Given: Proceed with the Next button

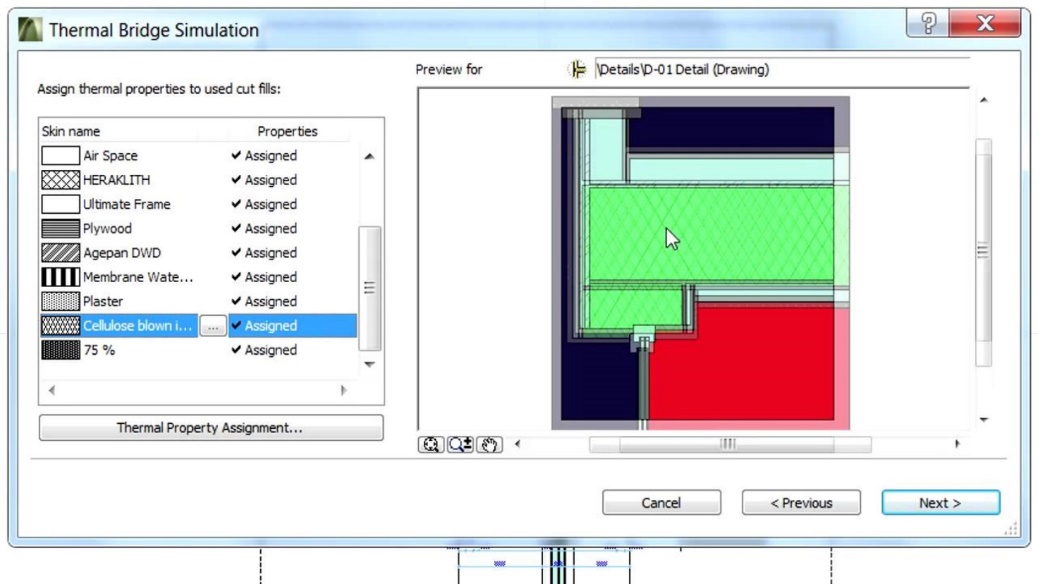Looking at the screenshot, I should coord(940,503).
